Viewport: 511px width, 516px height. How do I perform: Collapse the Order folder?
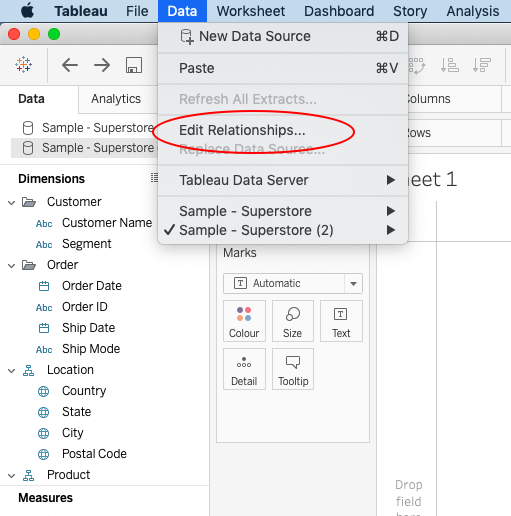(x=11, y=266)
